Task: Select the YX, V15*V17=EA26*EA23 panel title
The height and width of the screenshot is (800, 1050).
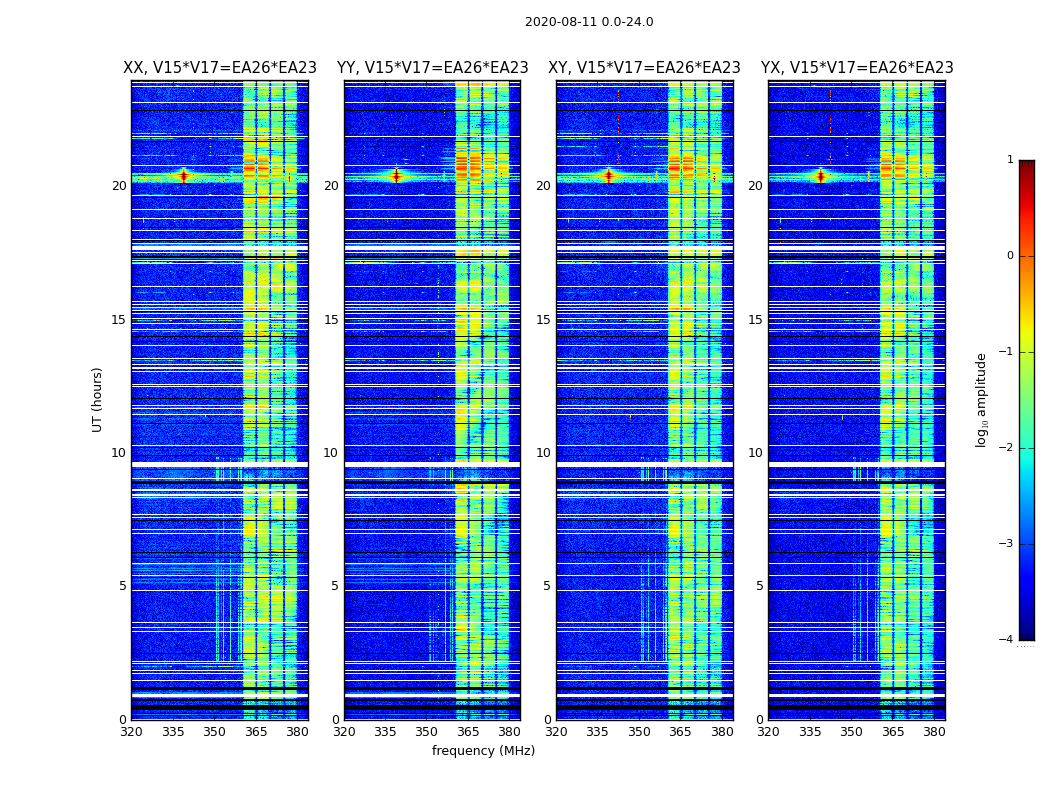Action: (x=857, y=68)
